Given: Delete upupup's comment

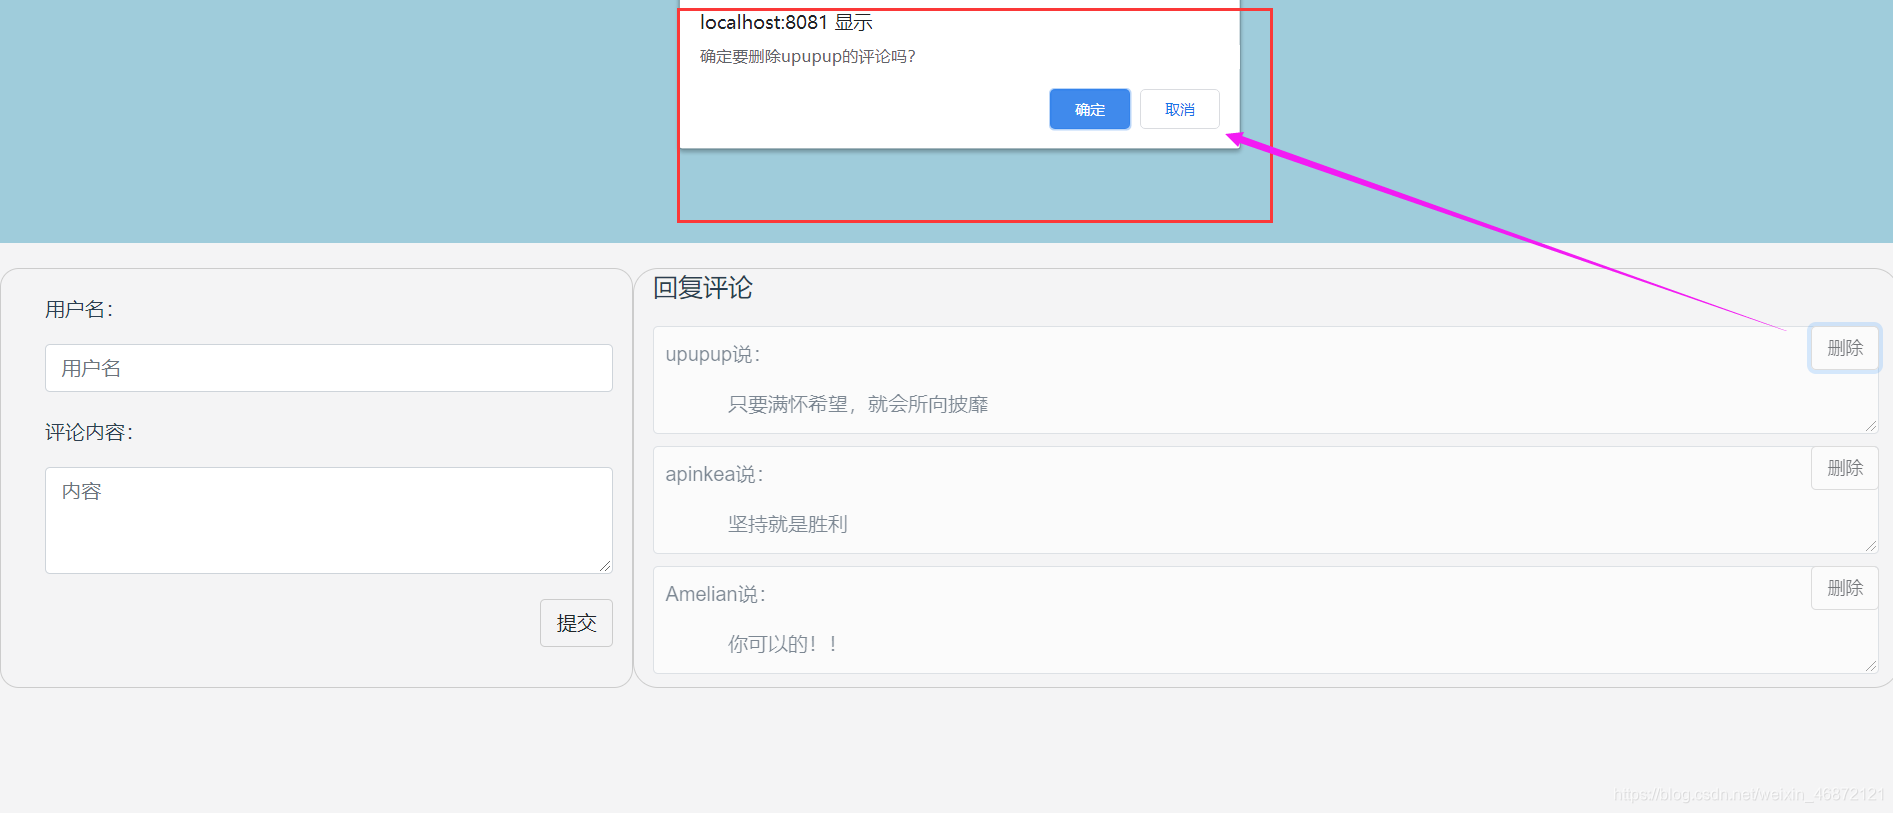Looking at the screenshot, I should click(1844, 348).
